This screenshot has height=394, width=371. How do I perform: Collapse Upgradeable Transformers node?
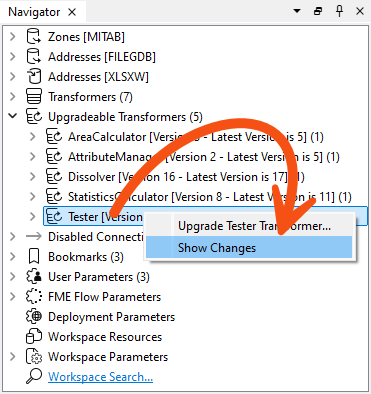[13, 116]
